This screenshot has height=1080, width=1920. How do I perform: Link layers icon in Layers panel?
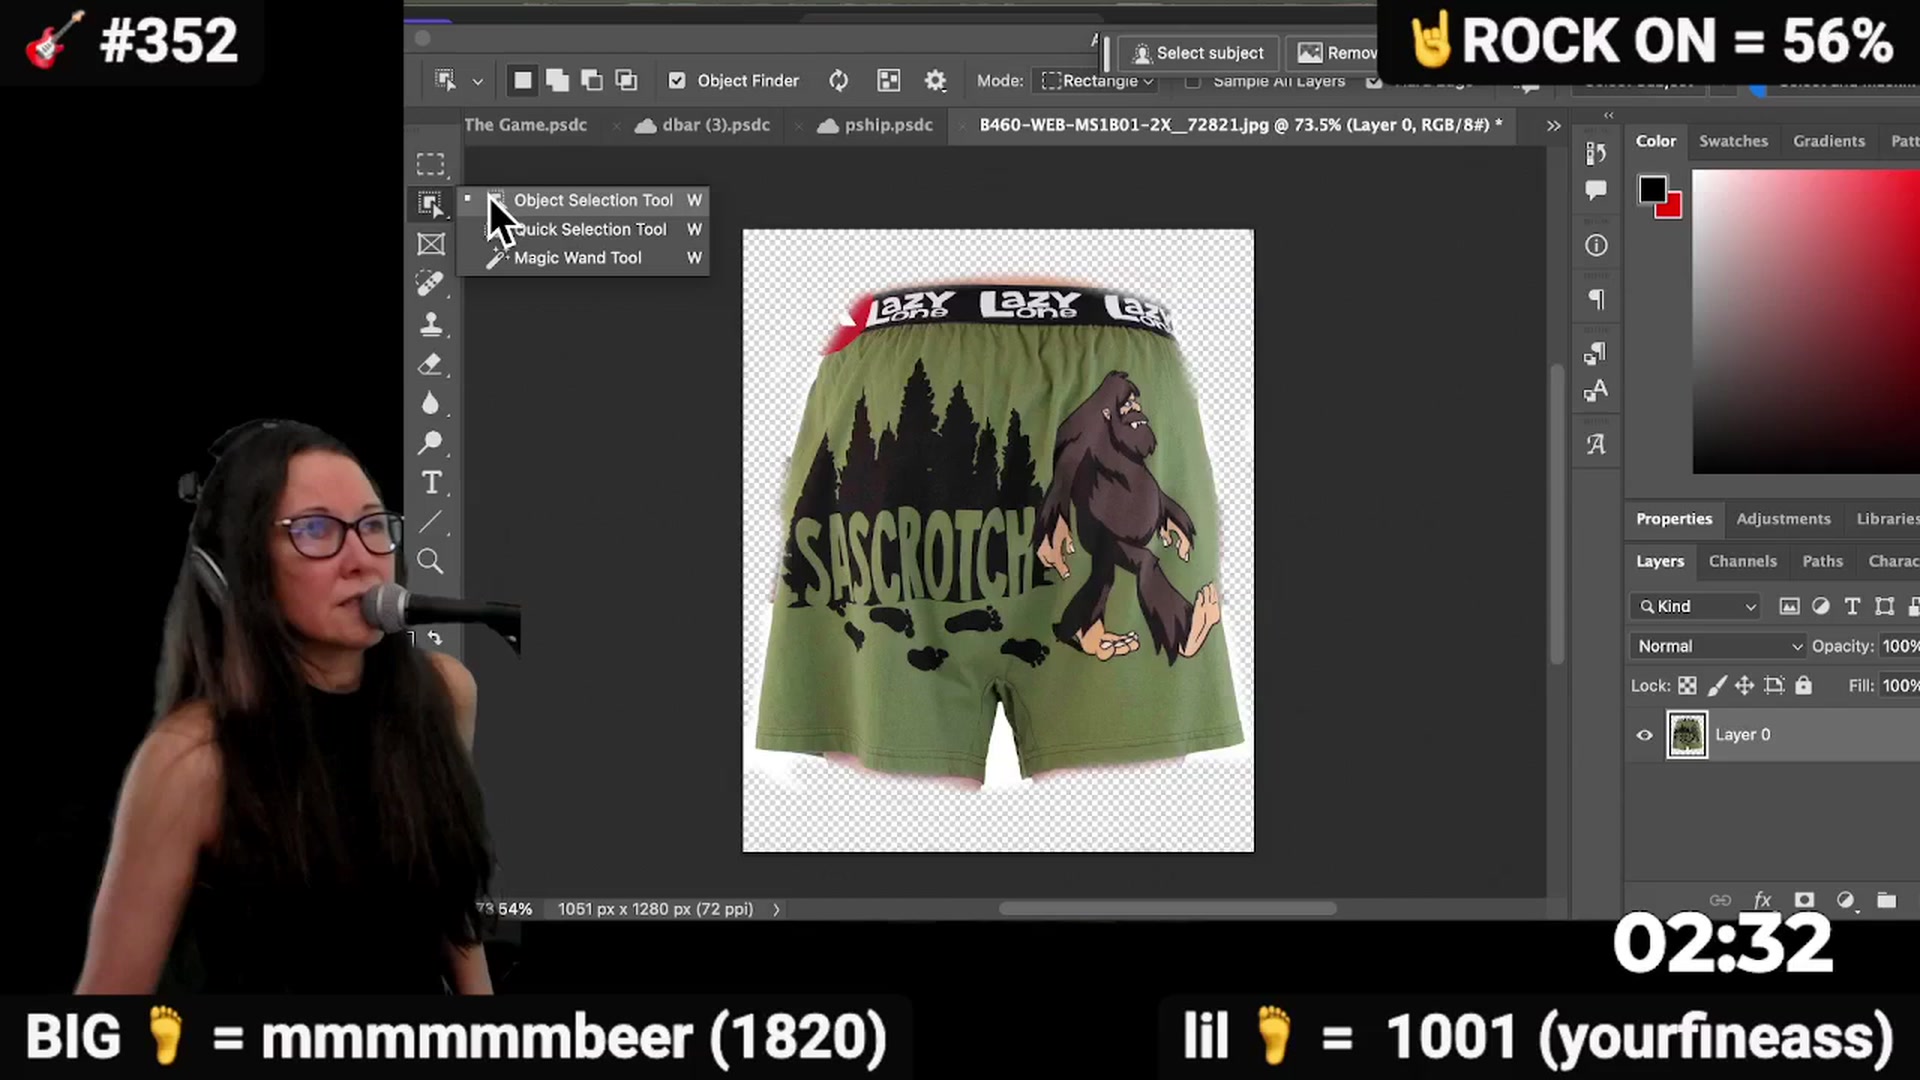1720,900
